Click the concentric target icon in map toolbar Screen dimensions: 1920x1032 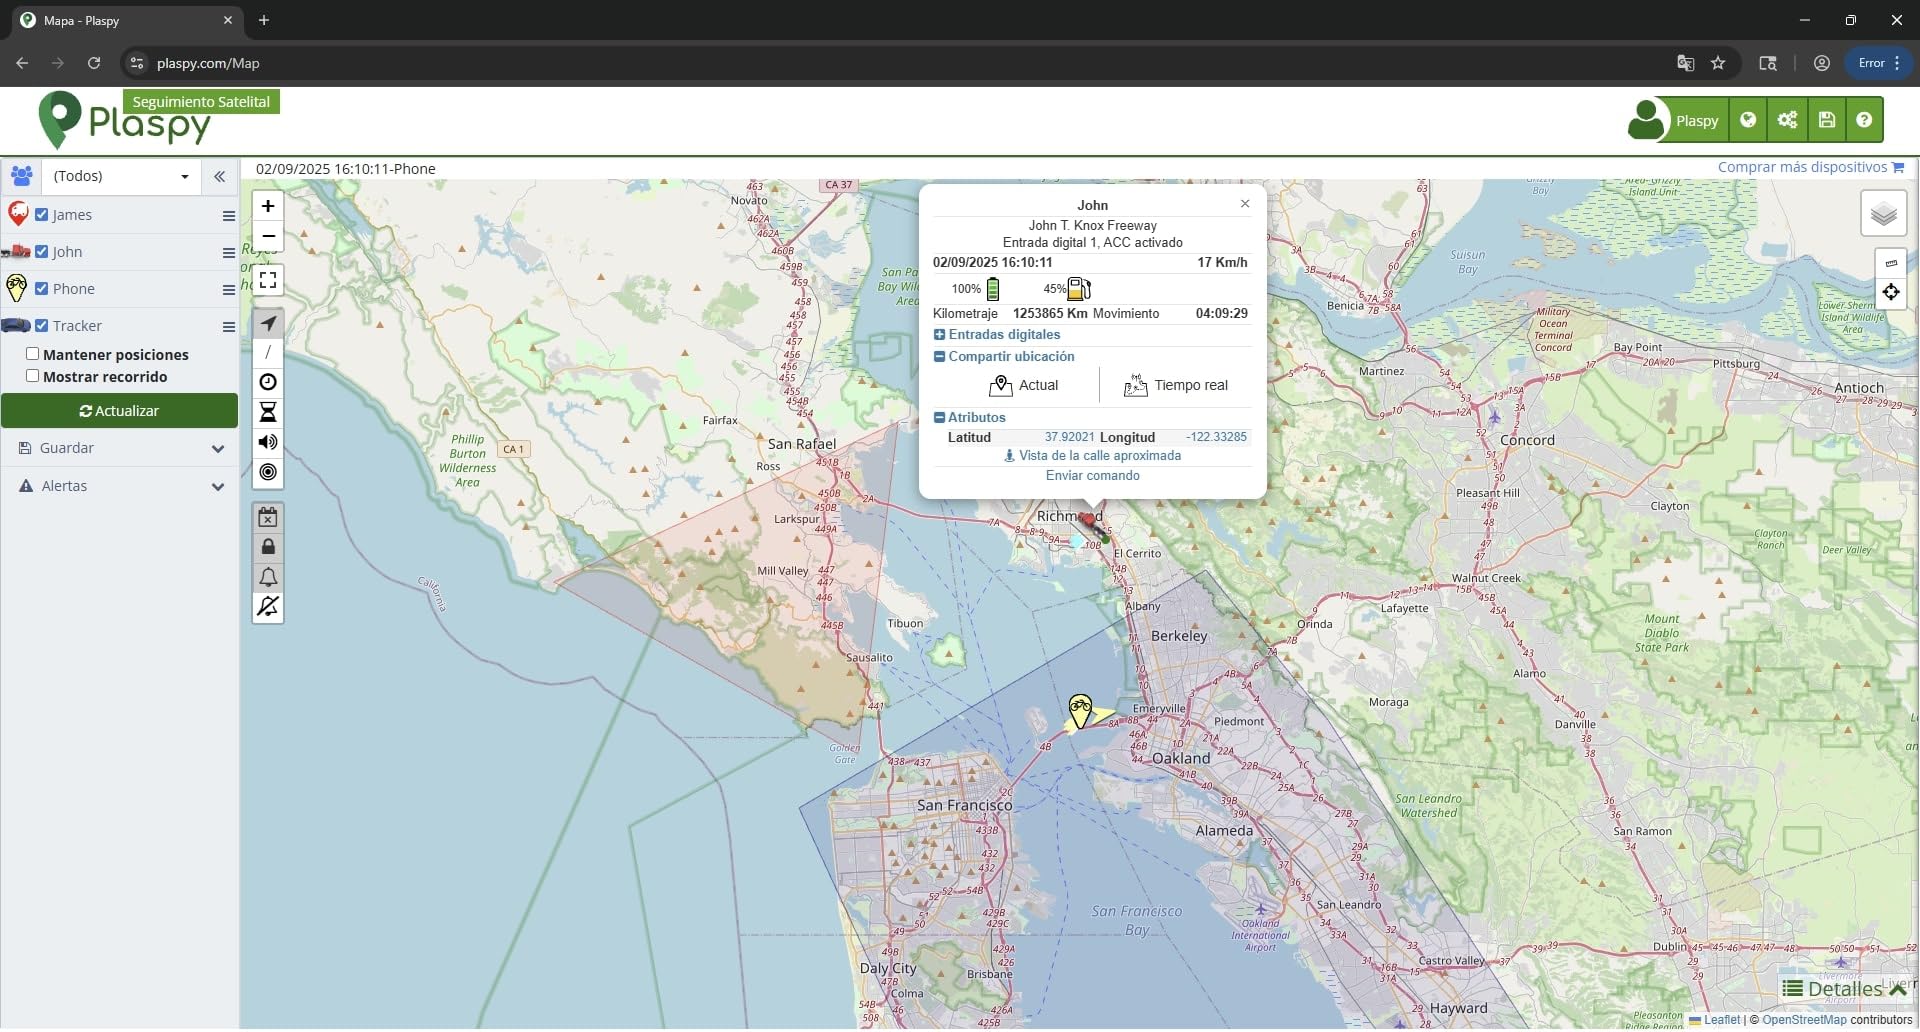(268, 472)
